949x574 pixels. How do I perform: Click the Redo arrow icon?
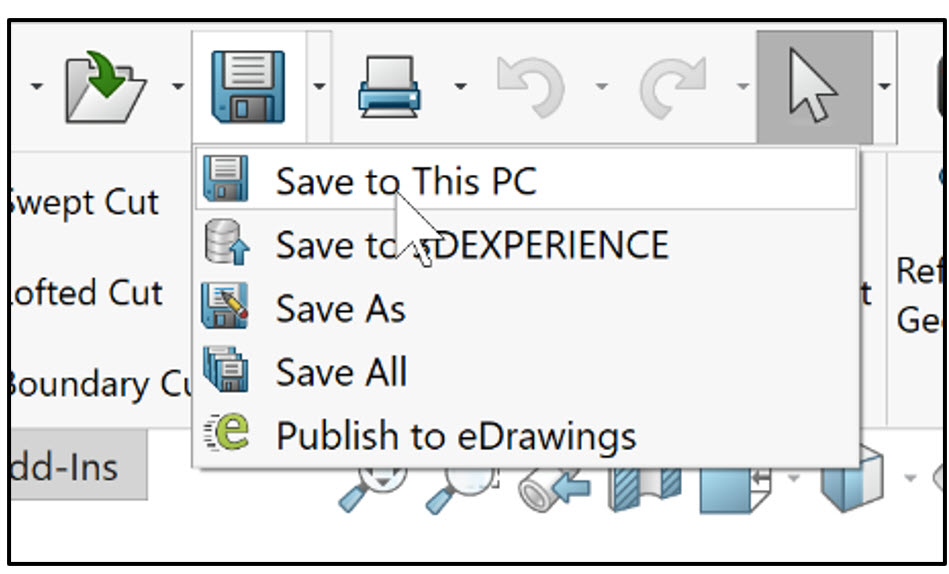click(x=673, y=87)
